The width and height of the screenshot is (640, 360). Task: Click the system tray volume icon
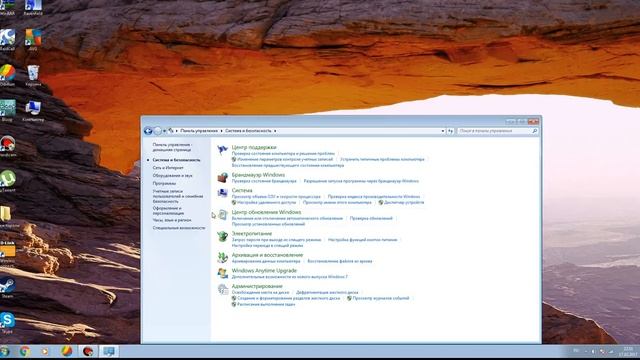tap(593, 351)
